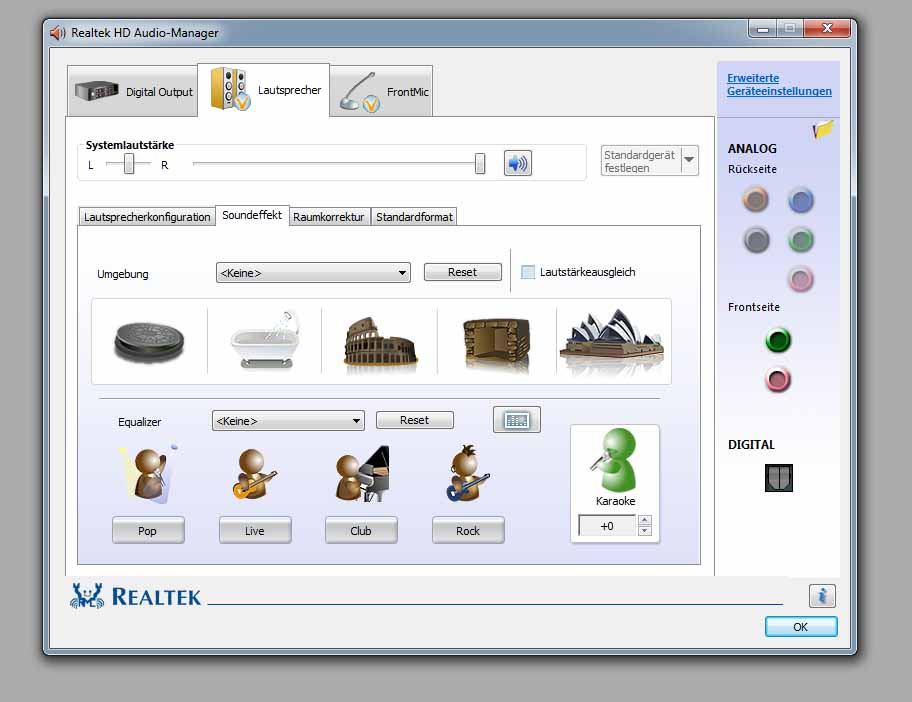
Task: Select the Sydney Opera House environment icon
Action: click(612, 337)
